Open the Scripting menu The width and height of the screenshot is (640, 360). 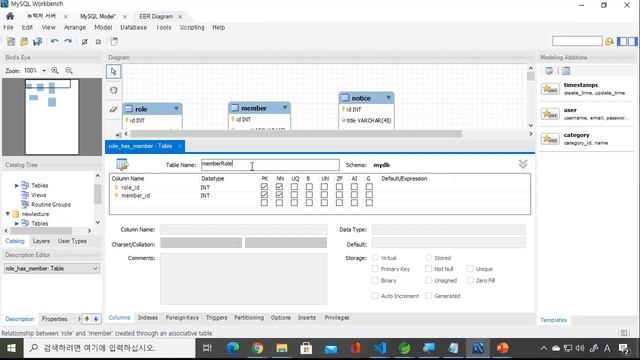point(192,27)
